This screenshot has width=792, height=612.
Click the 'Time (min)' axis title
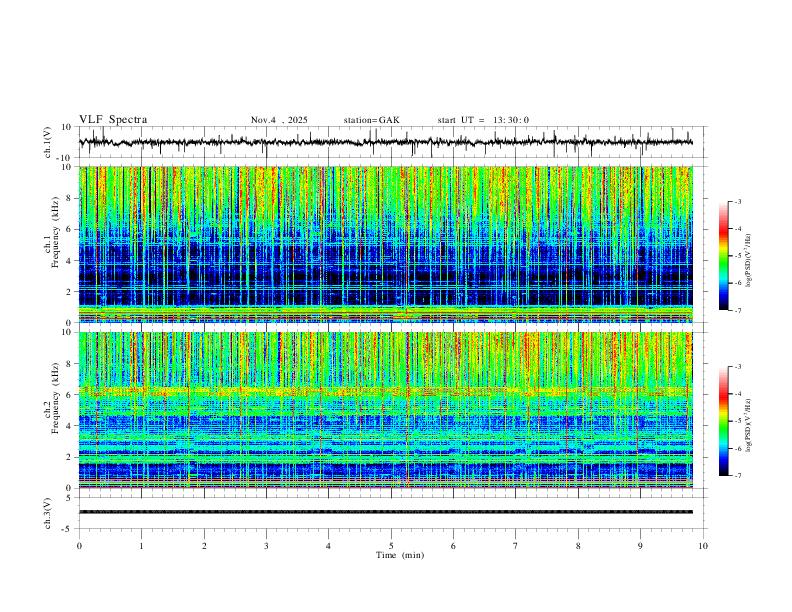click(x=400, y=555)
